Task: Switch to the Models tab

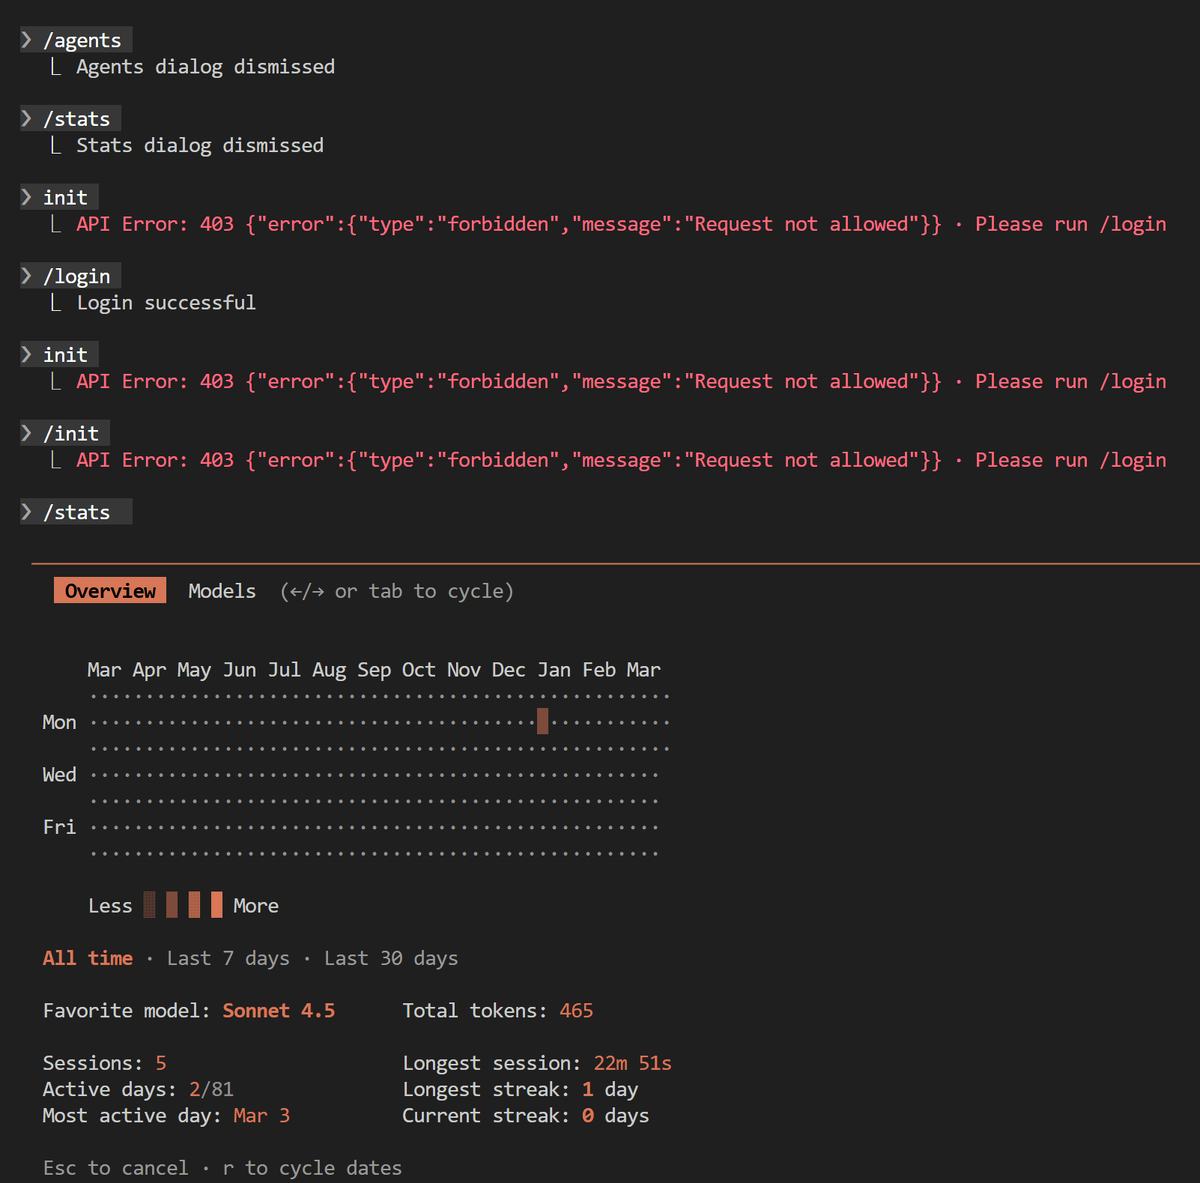Action: pyautogui.click(x=222, y=591)
